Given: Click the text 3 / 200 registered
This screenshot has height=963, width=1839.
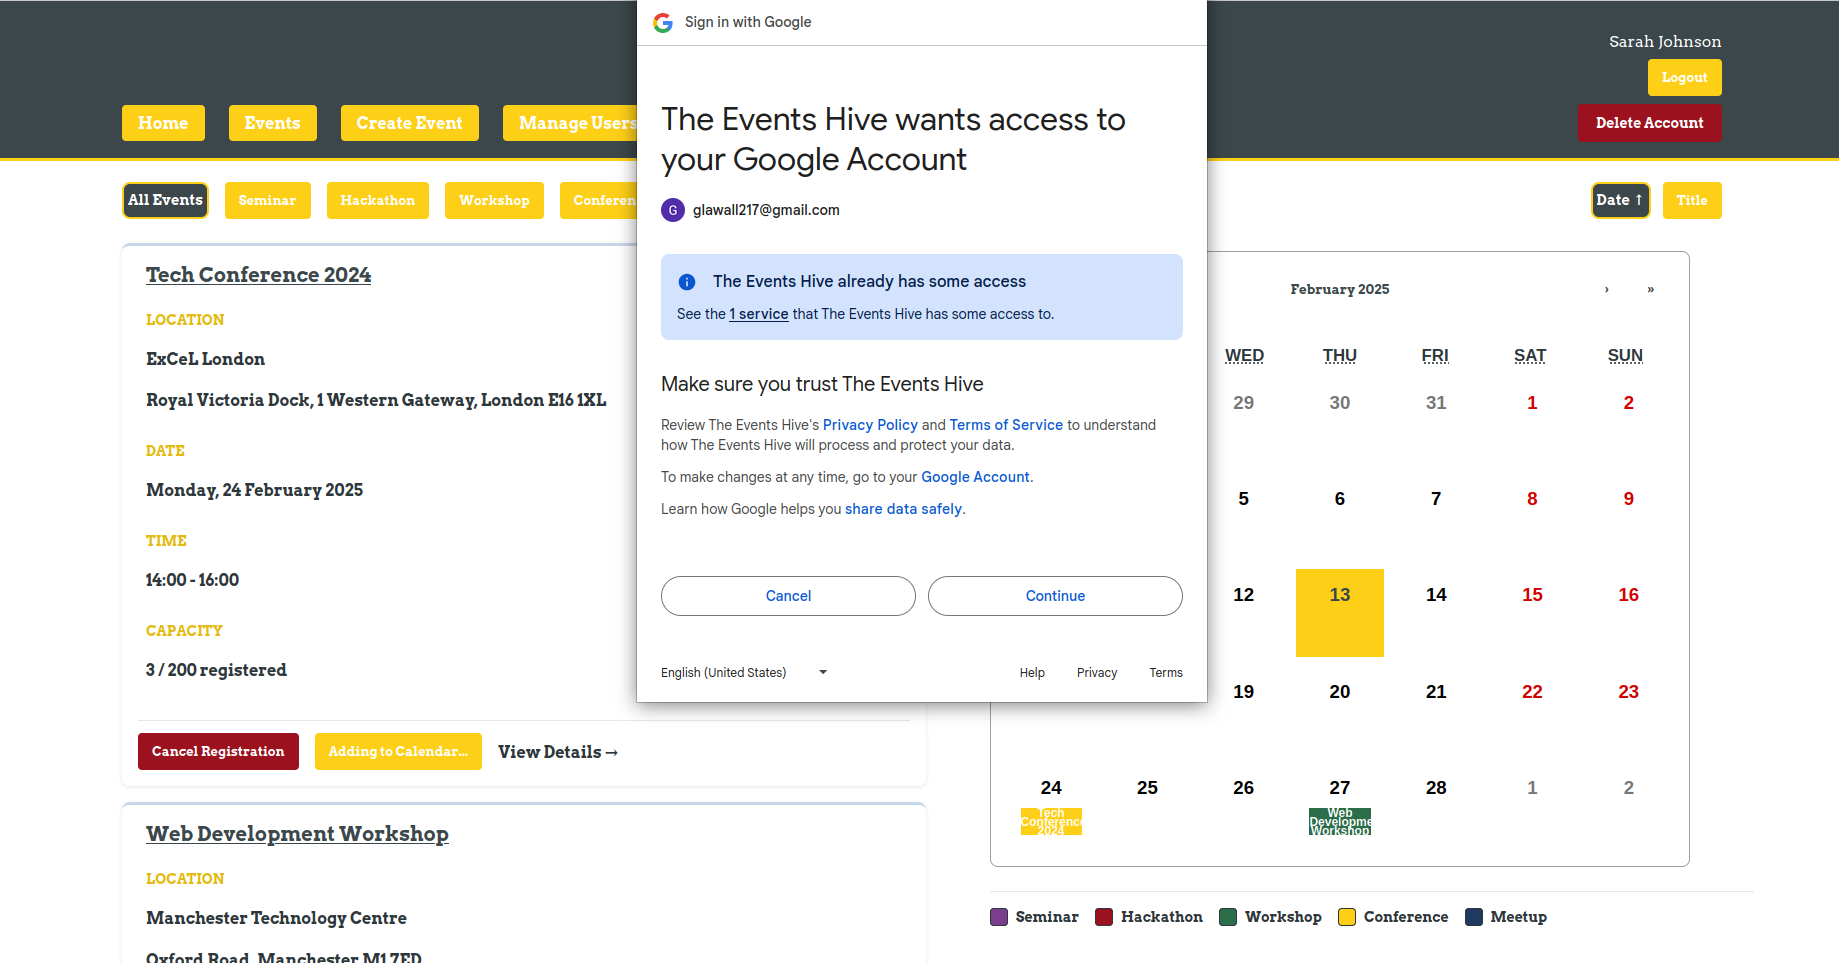Looking at the screenshot, I should pos(216,670).
